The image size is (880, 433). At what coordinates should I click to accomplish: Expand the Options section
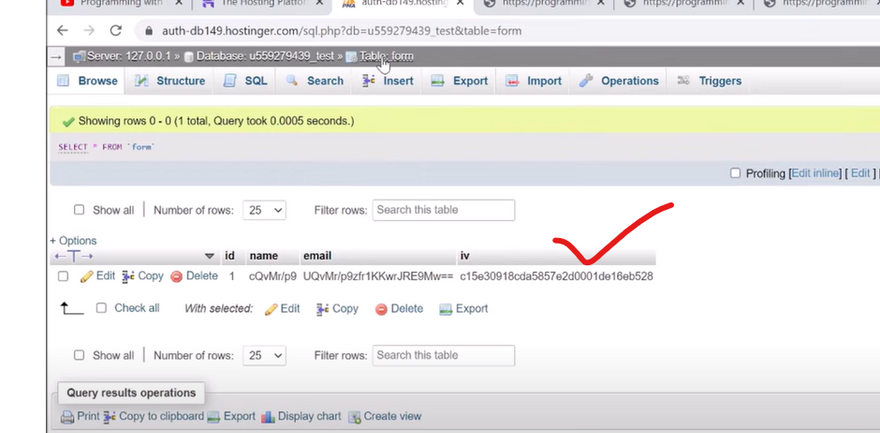click(x=73, y=241)
